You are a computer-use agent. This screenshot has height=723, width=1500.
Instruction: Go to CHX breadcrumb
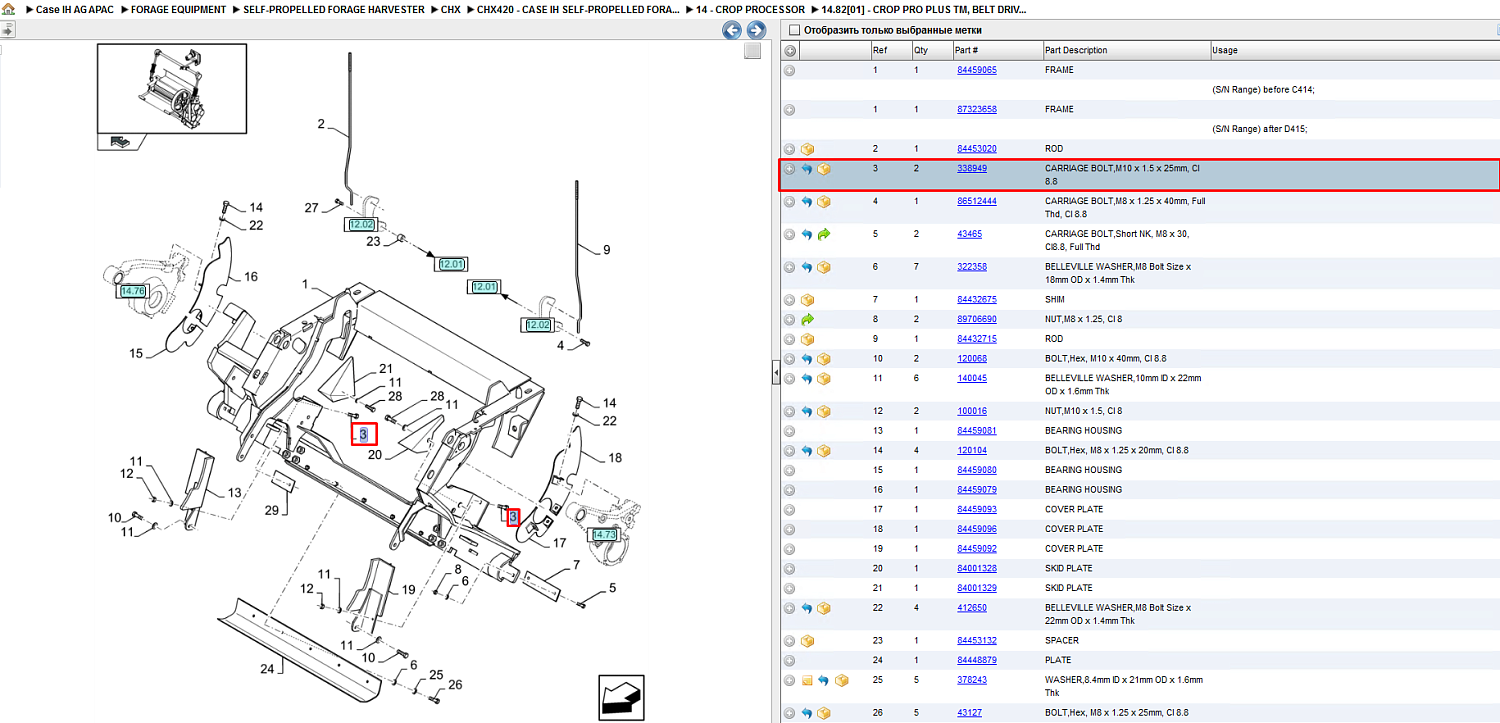451,9
